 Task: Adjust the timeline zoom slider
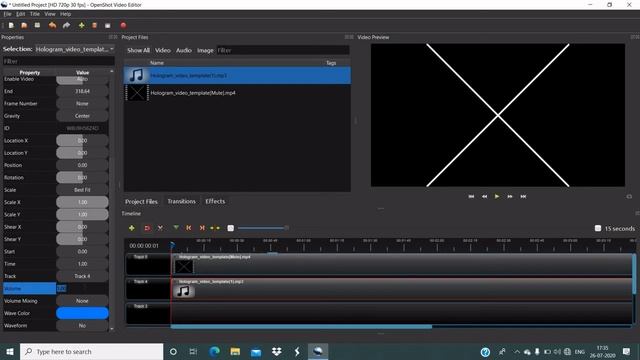pos(263,228)
